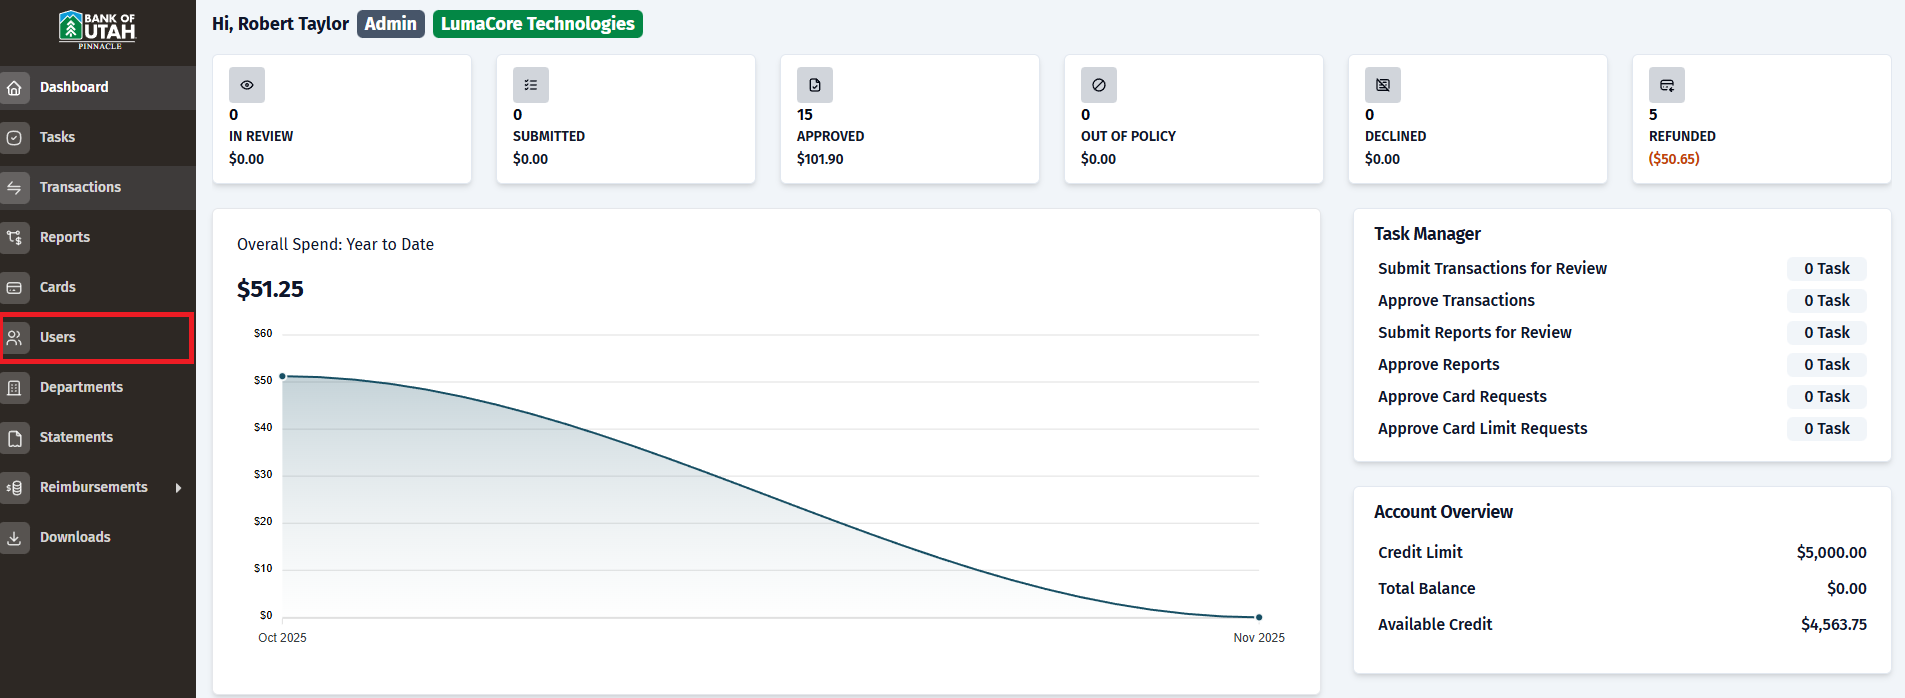Expand the Reimbursements submenu arrow

[x=178, y=488]
